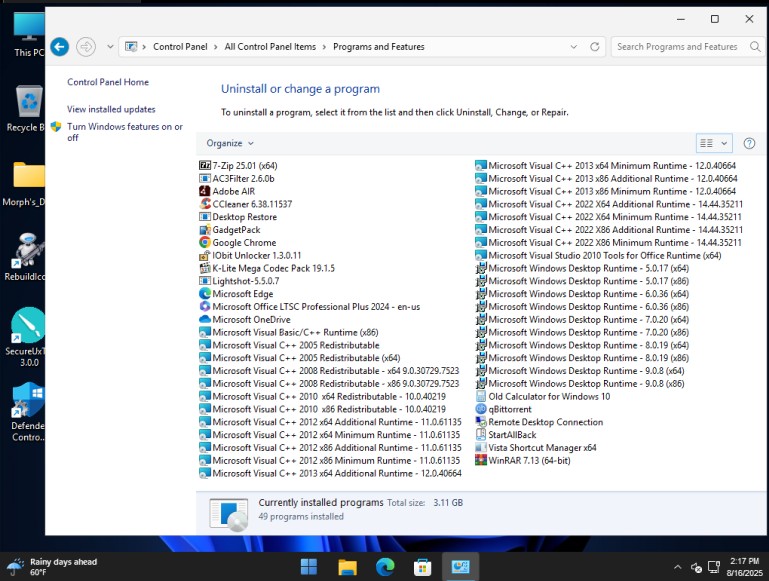Expand the Organize dropdown menu
769x581 pixels.
tap(230, 143)
